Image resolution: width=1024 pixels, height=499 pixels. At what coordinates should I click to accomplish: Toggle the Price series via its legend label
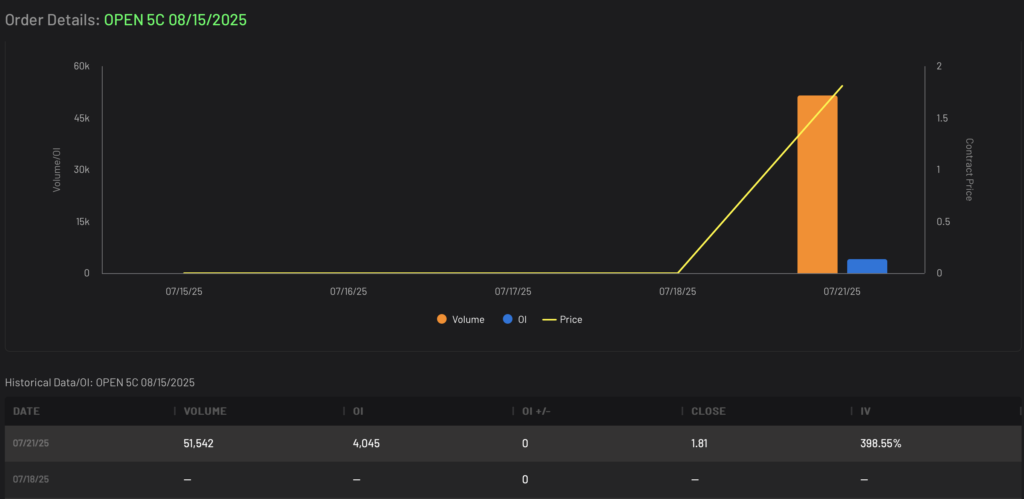[x=571, y=319]
